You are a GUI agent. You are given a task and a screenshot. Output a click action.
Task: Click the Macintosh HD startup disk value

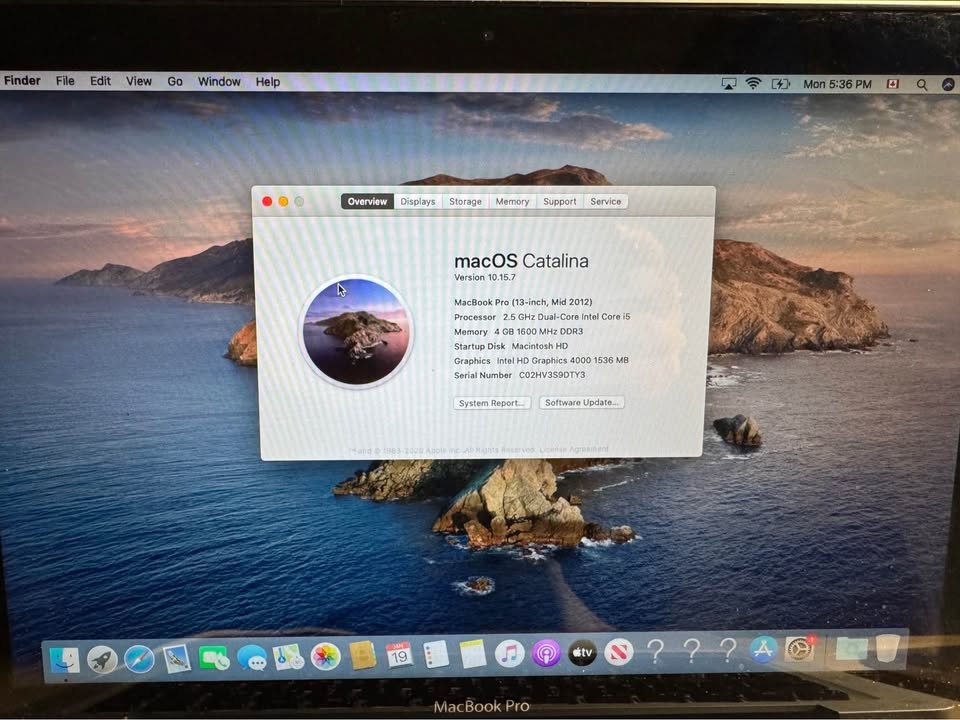(x=540, y=346)
